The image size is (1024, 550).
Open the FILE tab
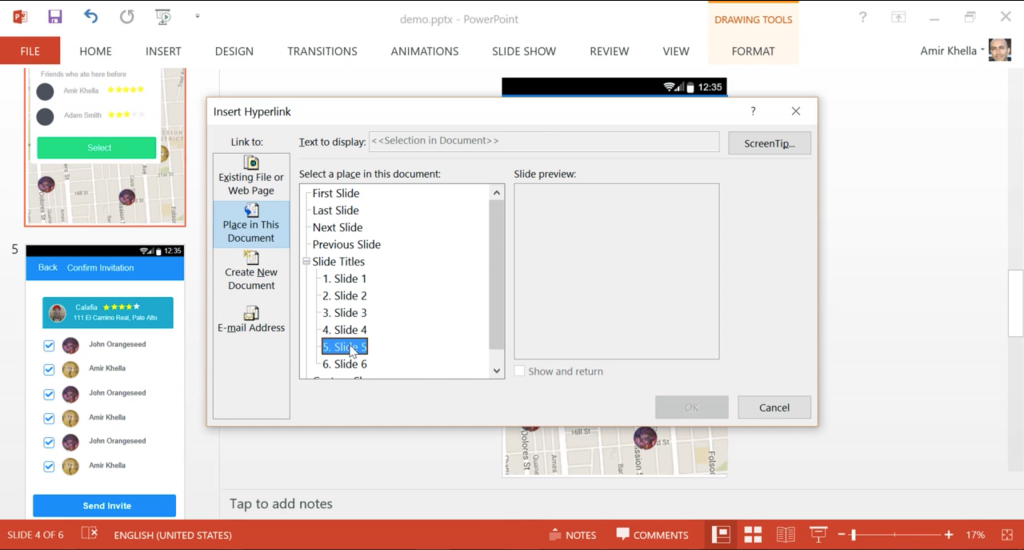30,51
